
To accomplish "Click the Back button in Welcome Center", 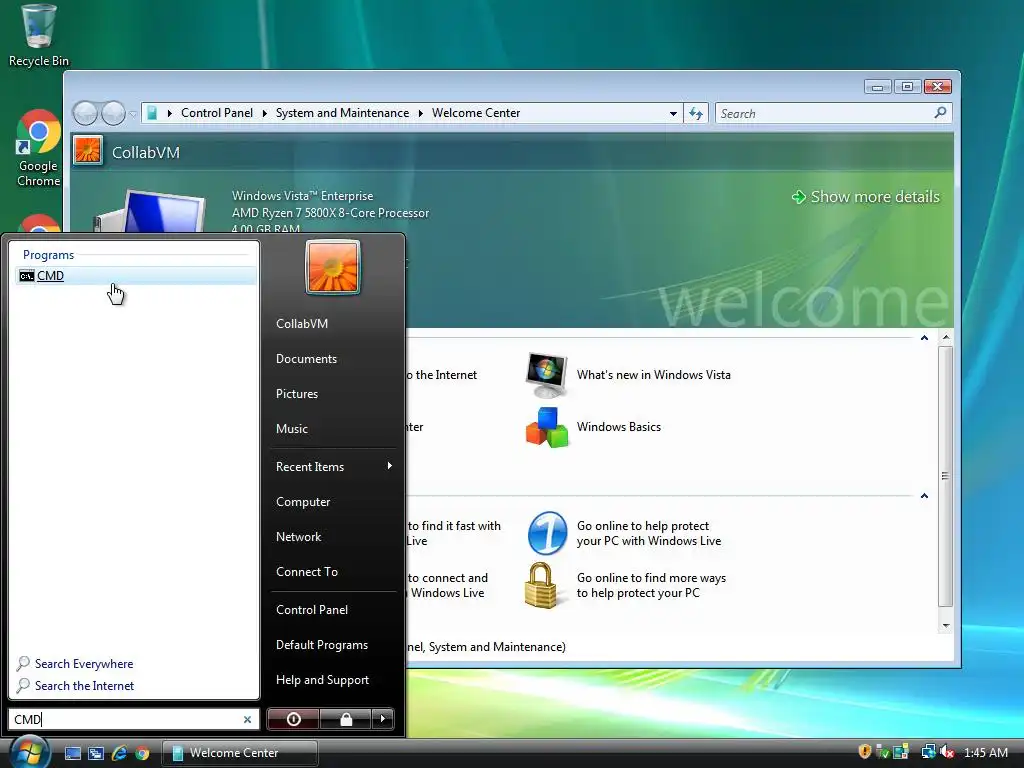I will tap(85, 113).
